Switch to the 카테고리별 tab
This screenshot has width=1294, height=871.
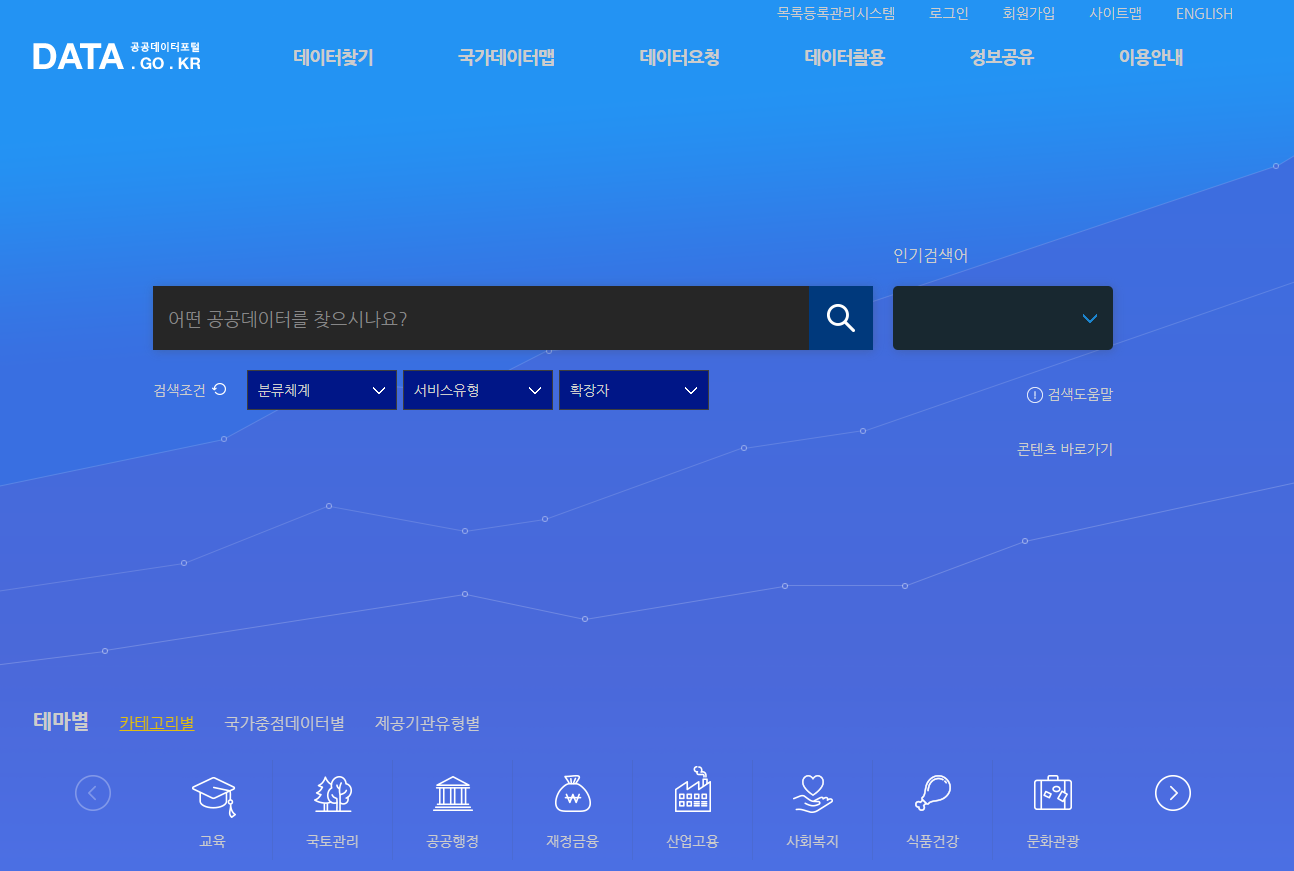click(157, 723)
